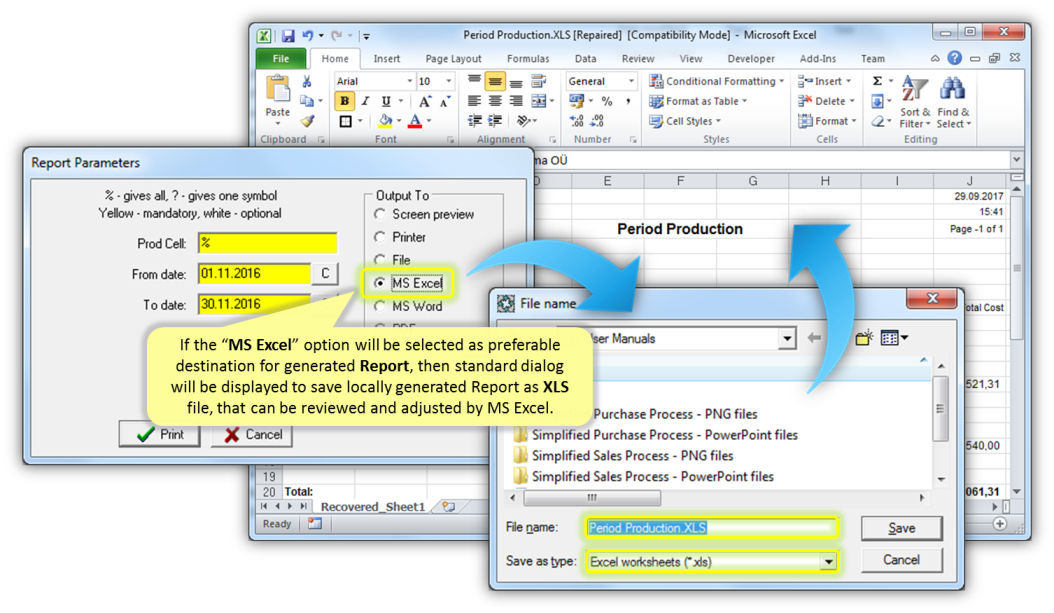Click the Middle Align icon in Alignment group
Screen dimensions: 1054x613
495,81
